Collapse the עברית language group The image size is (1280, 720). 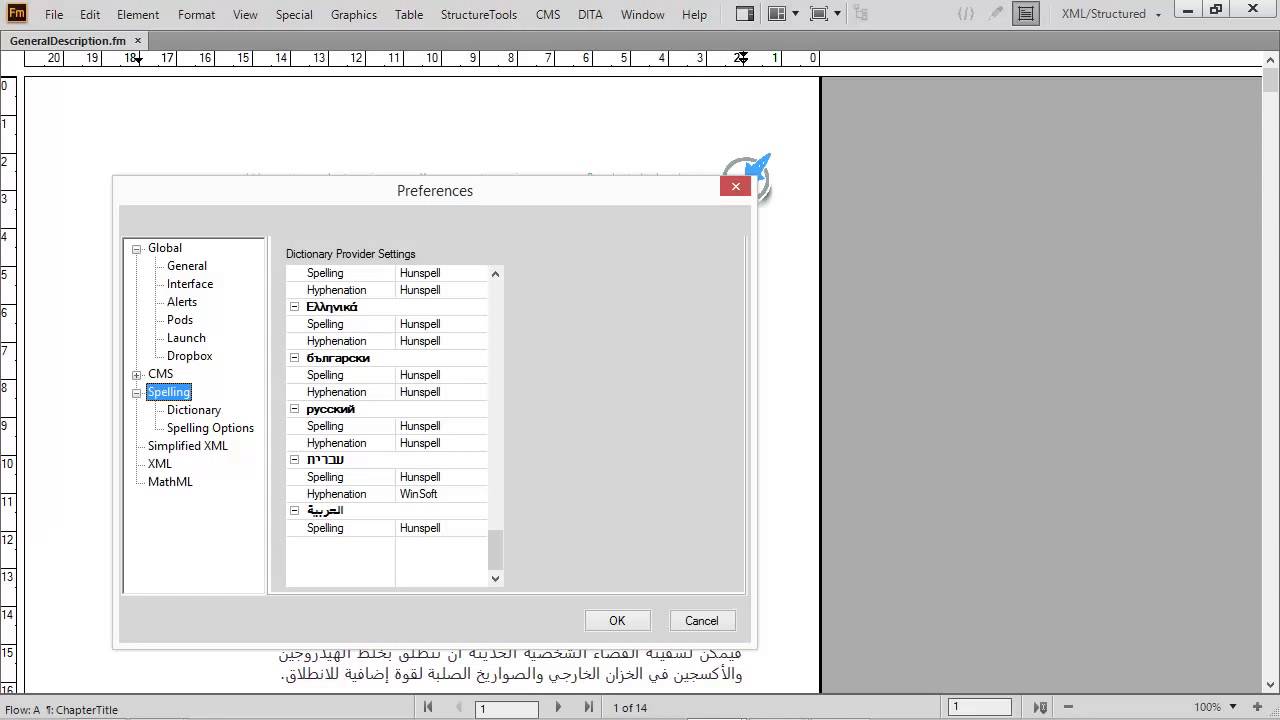(x=295, y=460)
